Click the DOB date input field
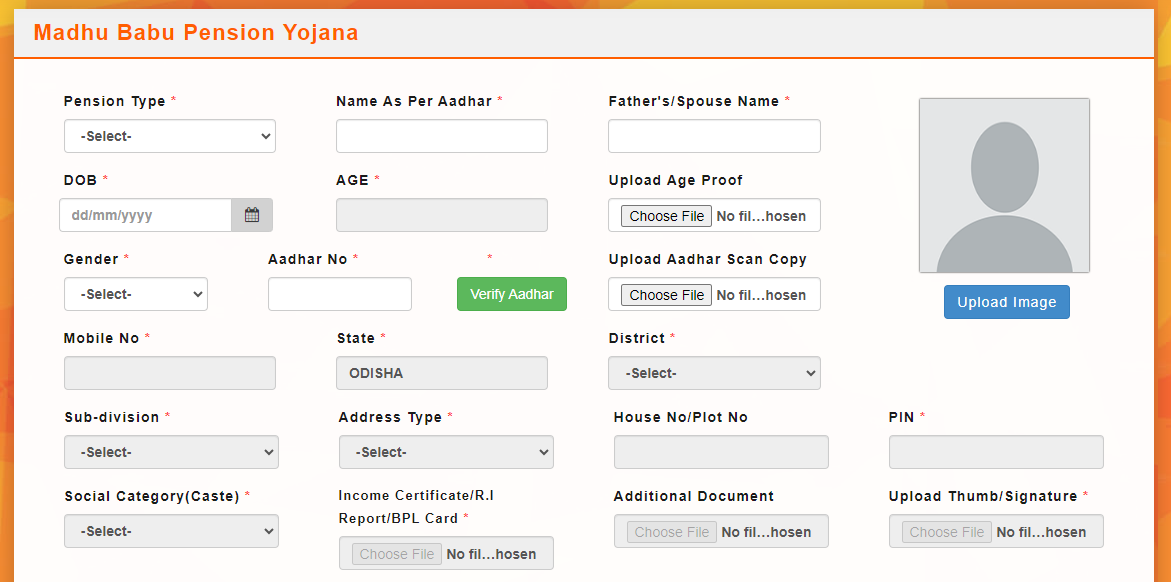This screenshot has height=582, width=1171. (x=146, y=215)
